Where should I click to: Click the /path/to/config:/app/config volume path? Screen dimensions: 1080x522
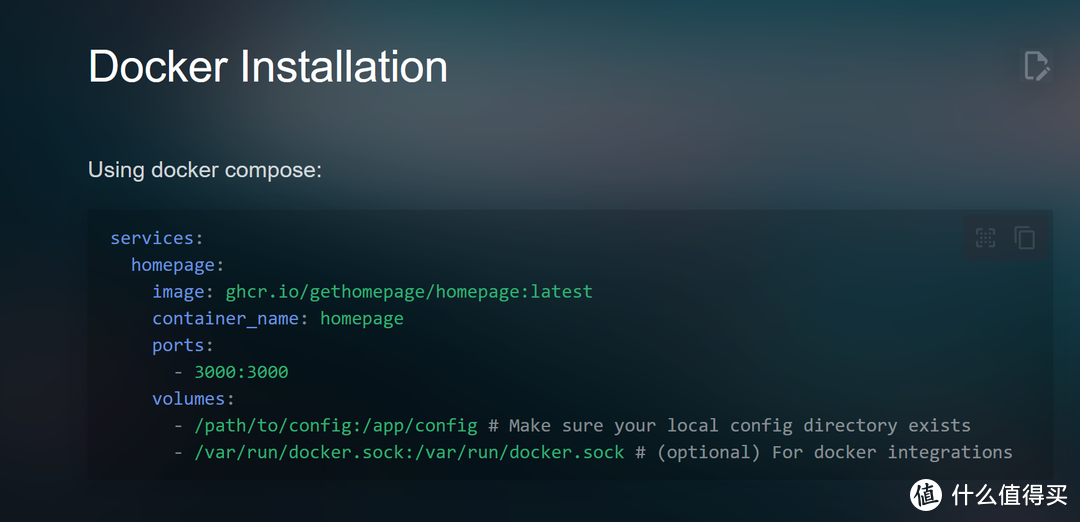click(335, 426)
